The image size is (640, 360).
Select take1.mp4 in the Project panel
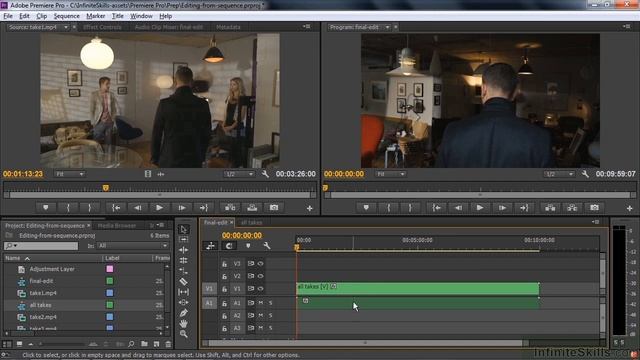click(43, 293)
